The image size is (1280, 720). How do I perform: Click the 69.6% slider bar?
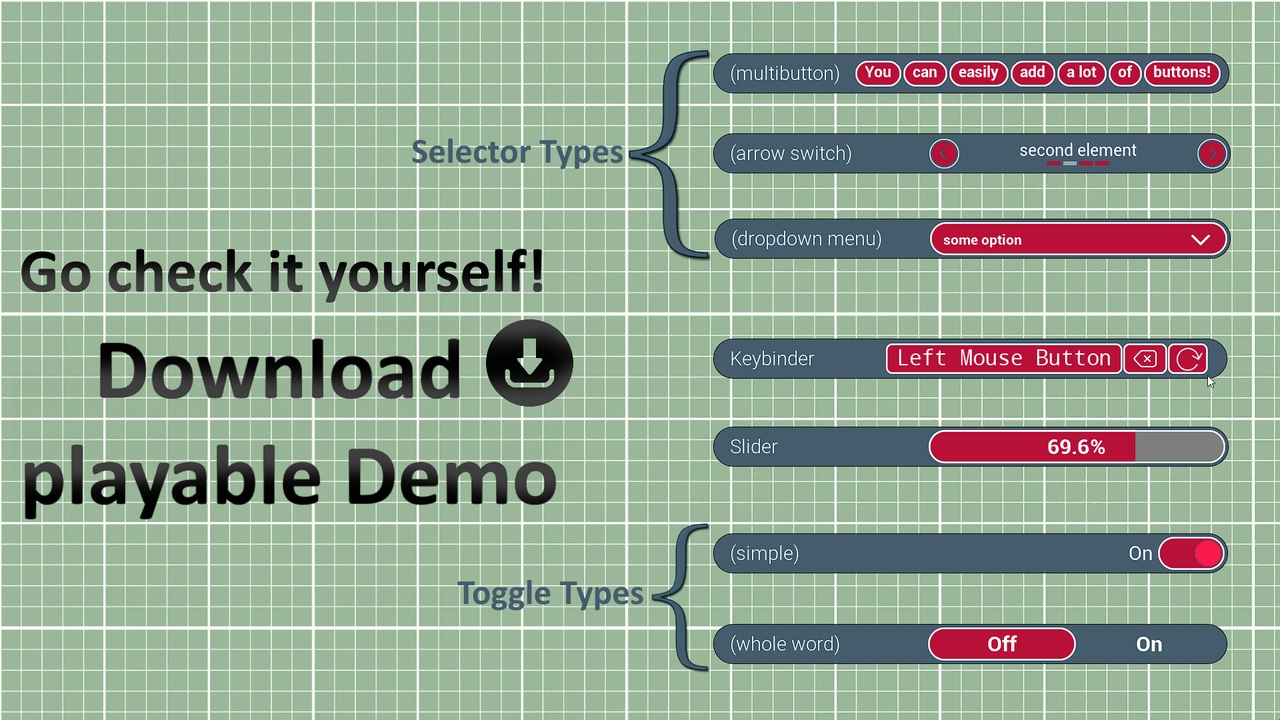tap(1077, 447)
